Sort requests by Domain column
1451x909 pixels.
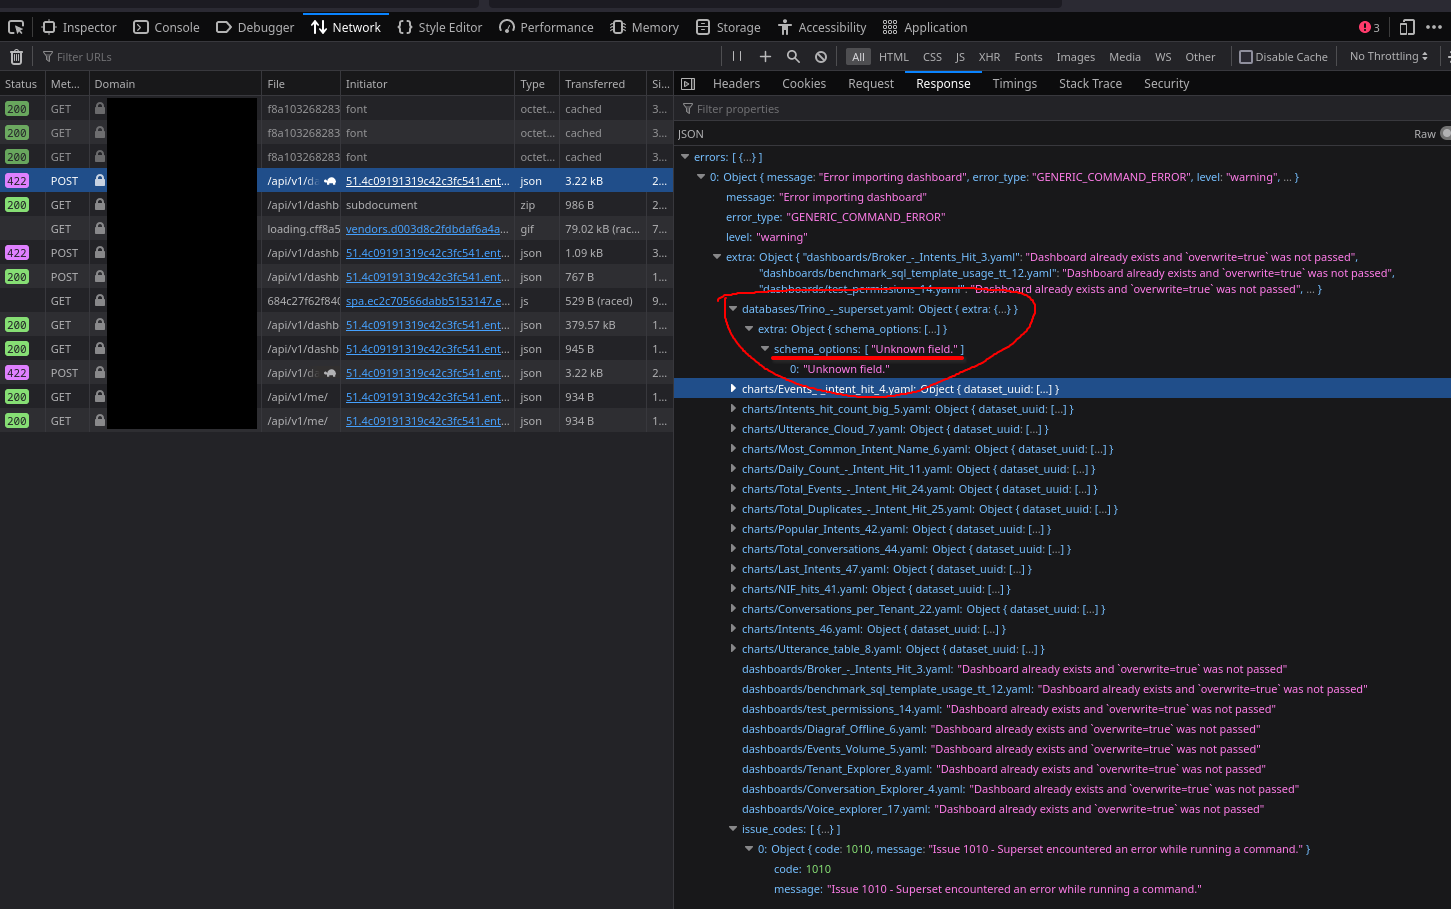175,84
